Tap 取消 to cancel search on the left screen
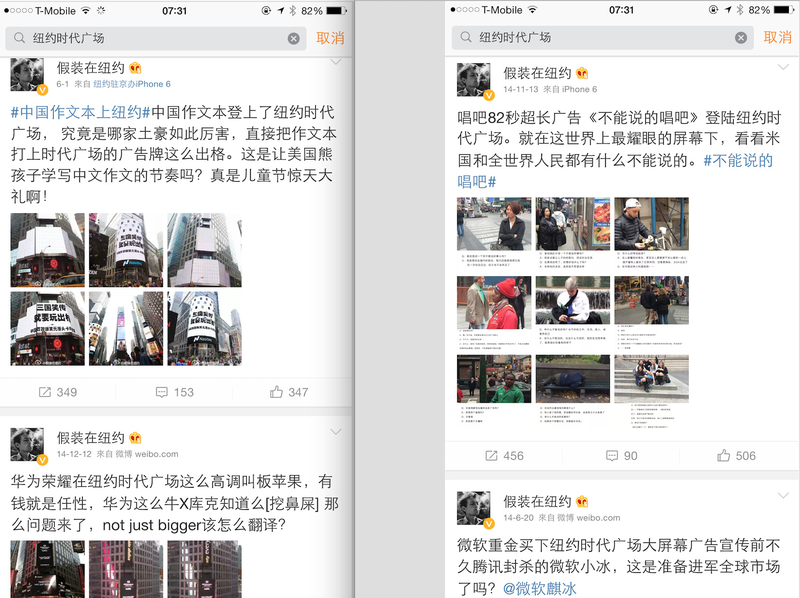 330,38
